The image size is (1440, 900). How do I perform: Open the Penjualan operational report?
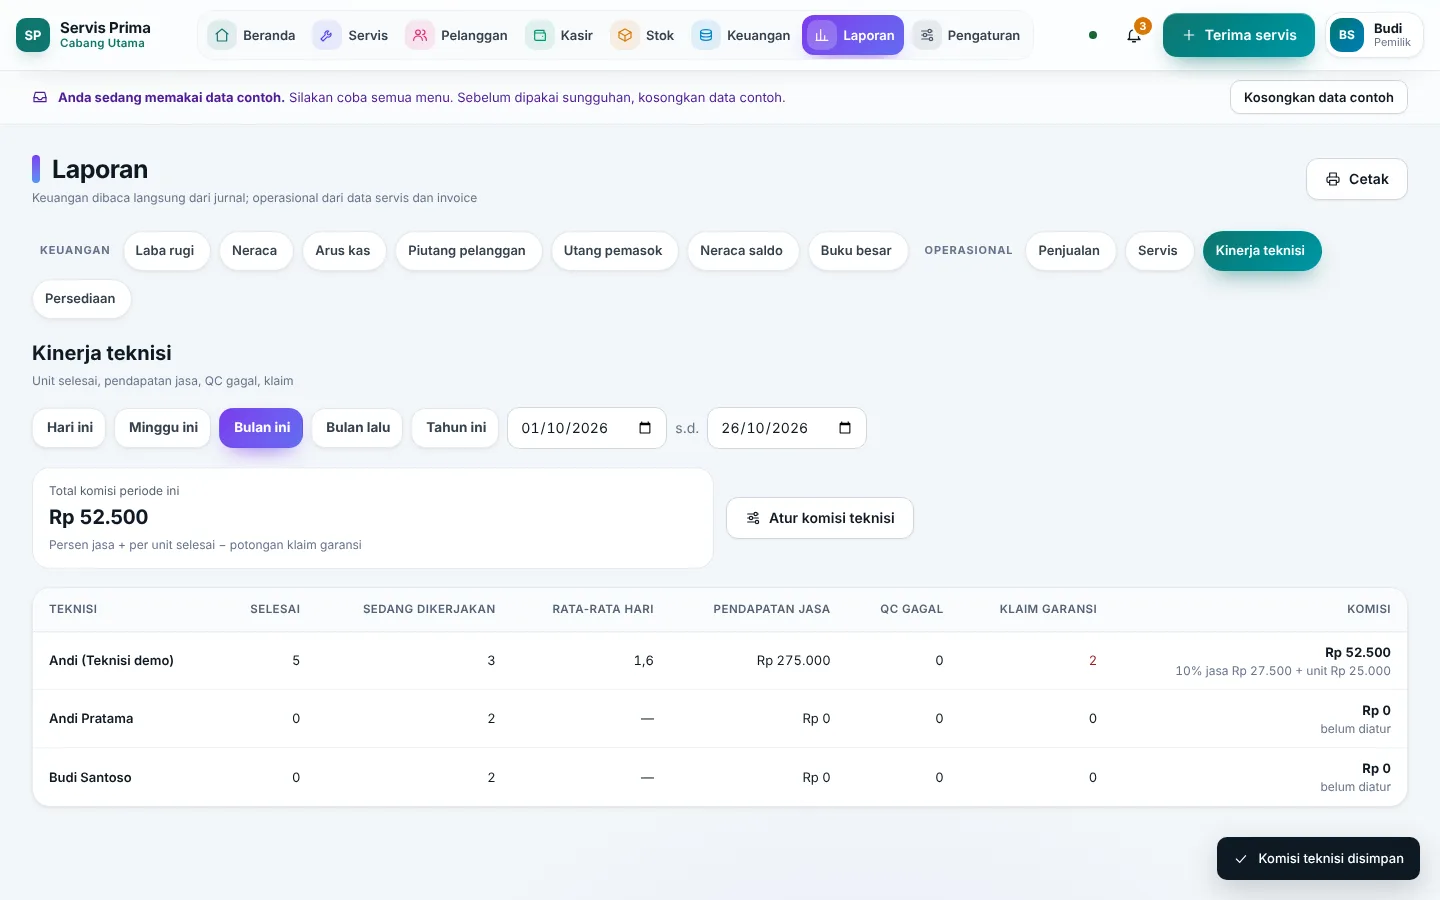point(1069,251)
